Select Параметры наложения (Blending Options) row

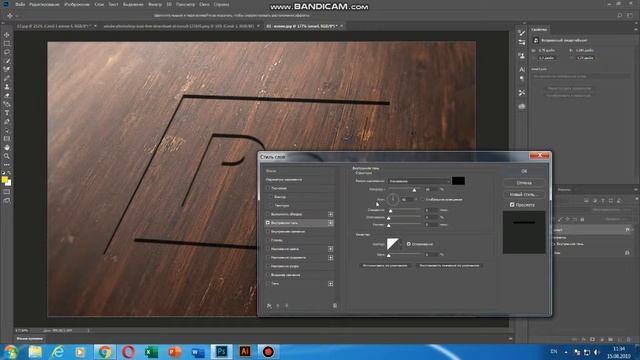(299, 180)
